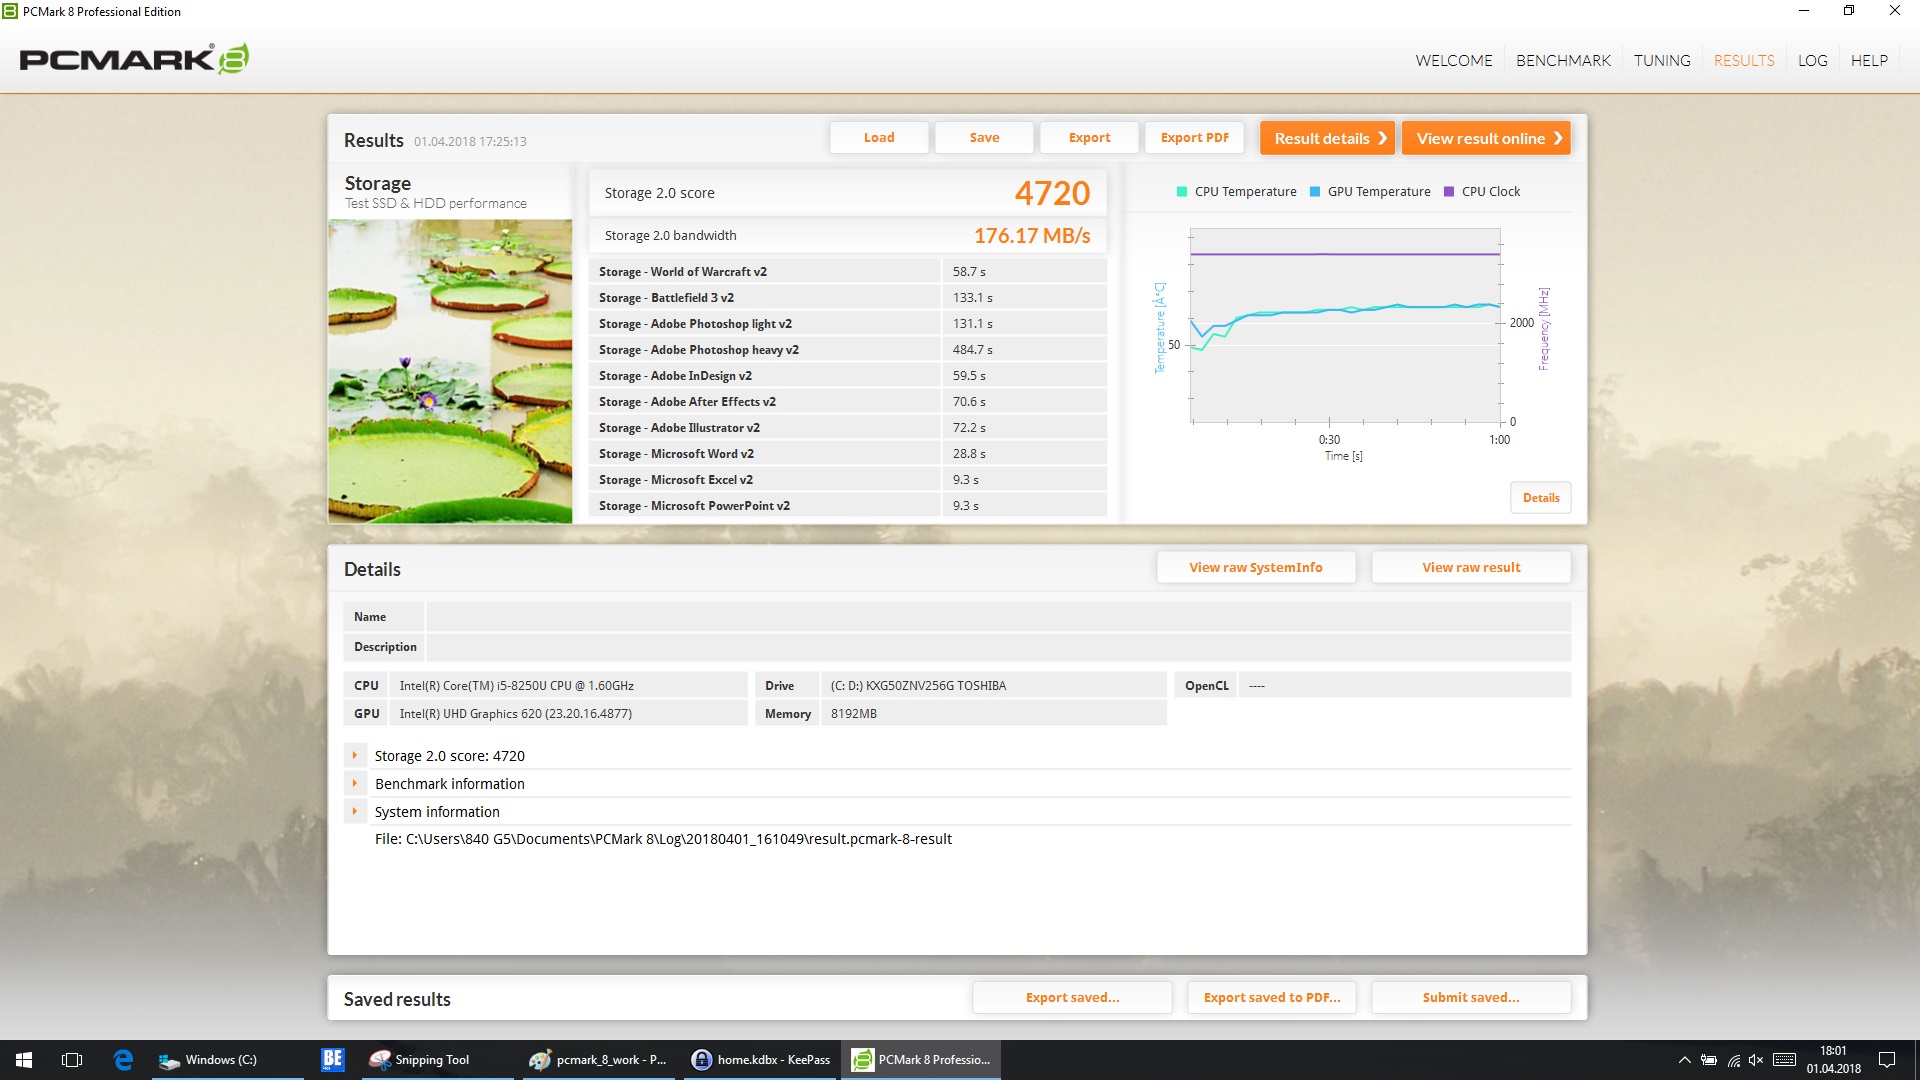Switch to the home.kdbx KeePass window
1920x1080 pixels.
761,1059
